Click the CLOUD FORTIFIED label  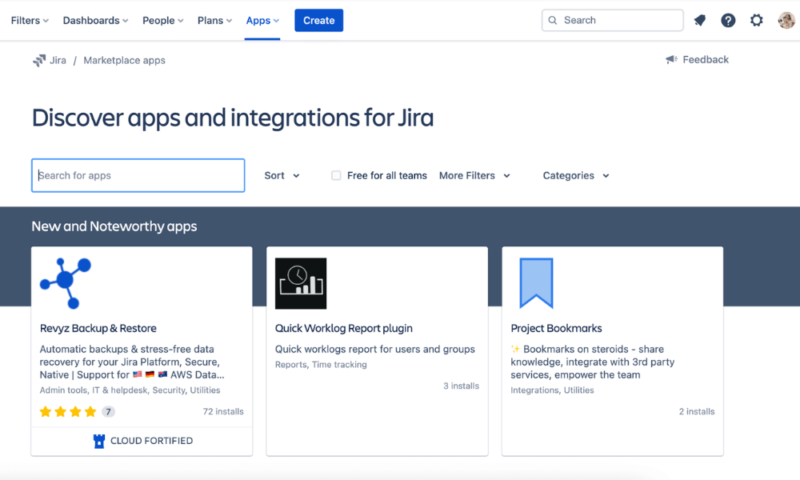152,441
